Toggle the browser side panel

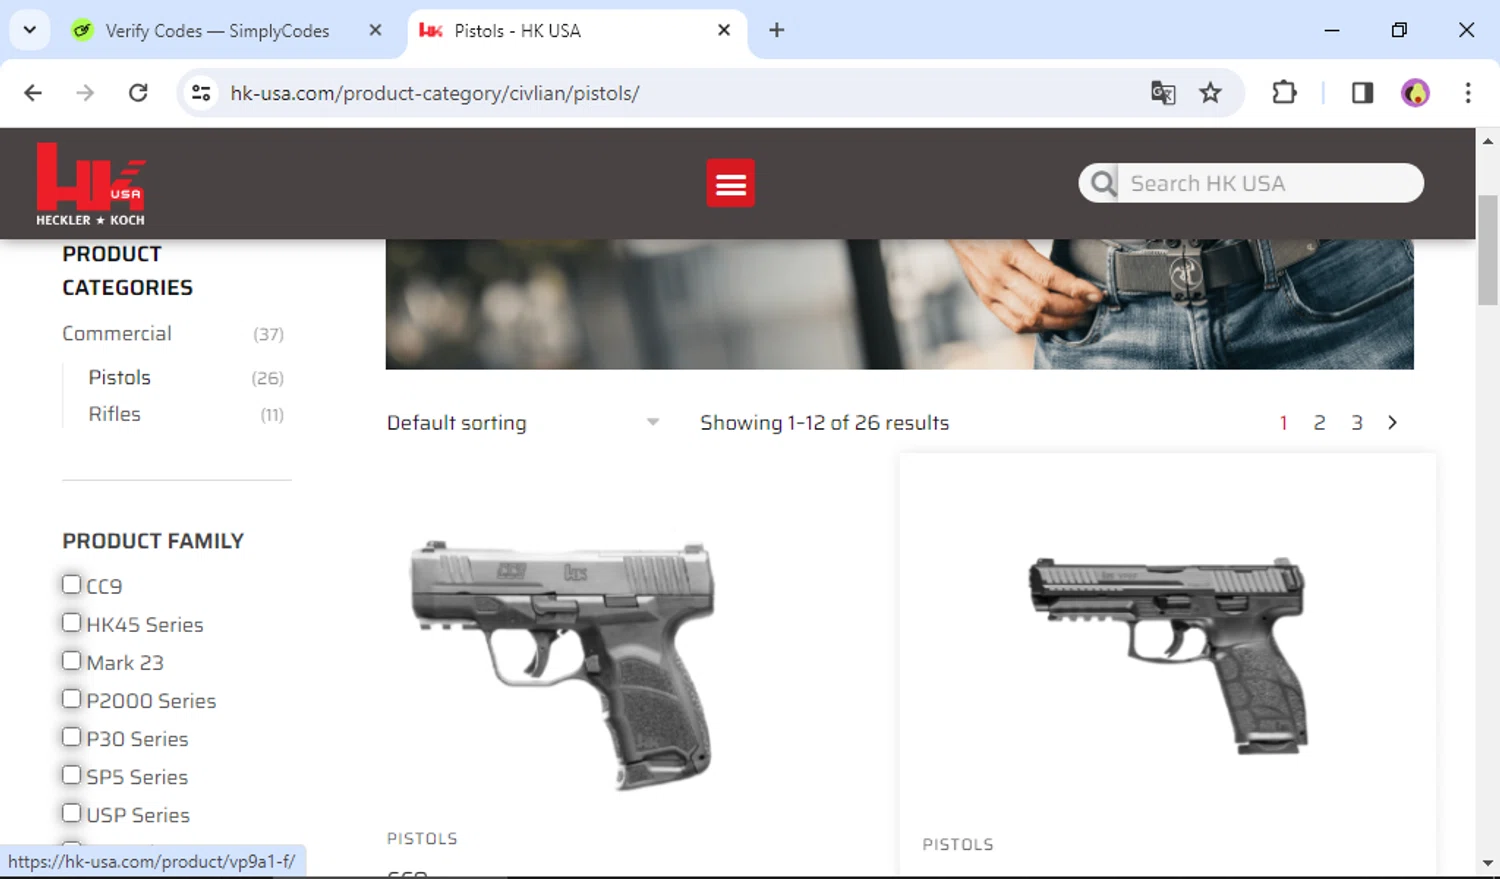(x=1362, y=93)
